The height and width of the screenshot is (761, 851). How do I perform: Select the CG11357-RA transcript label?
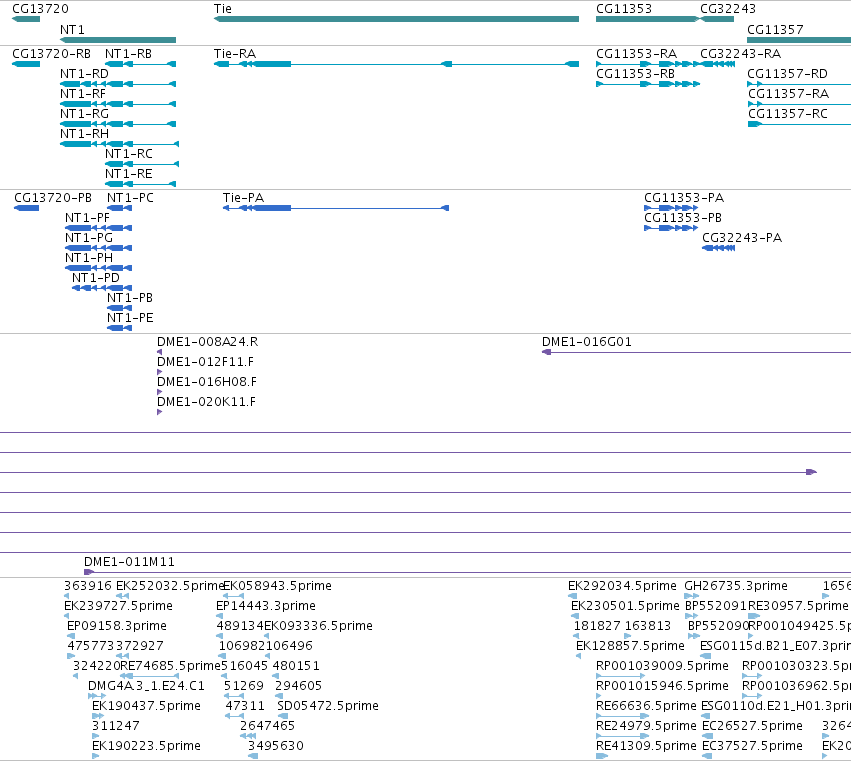788,94
